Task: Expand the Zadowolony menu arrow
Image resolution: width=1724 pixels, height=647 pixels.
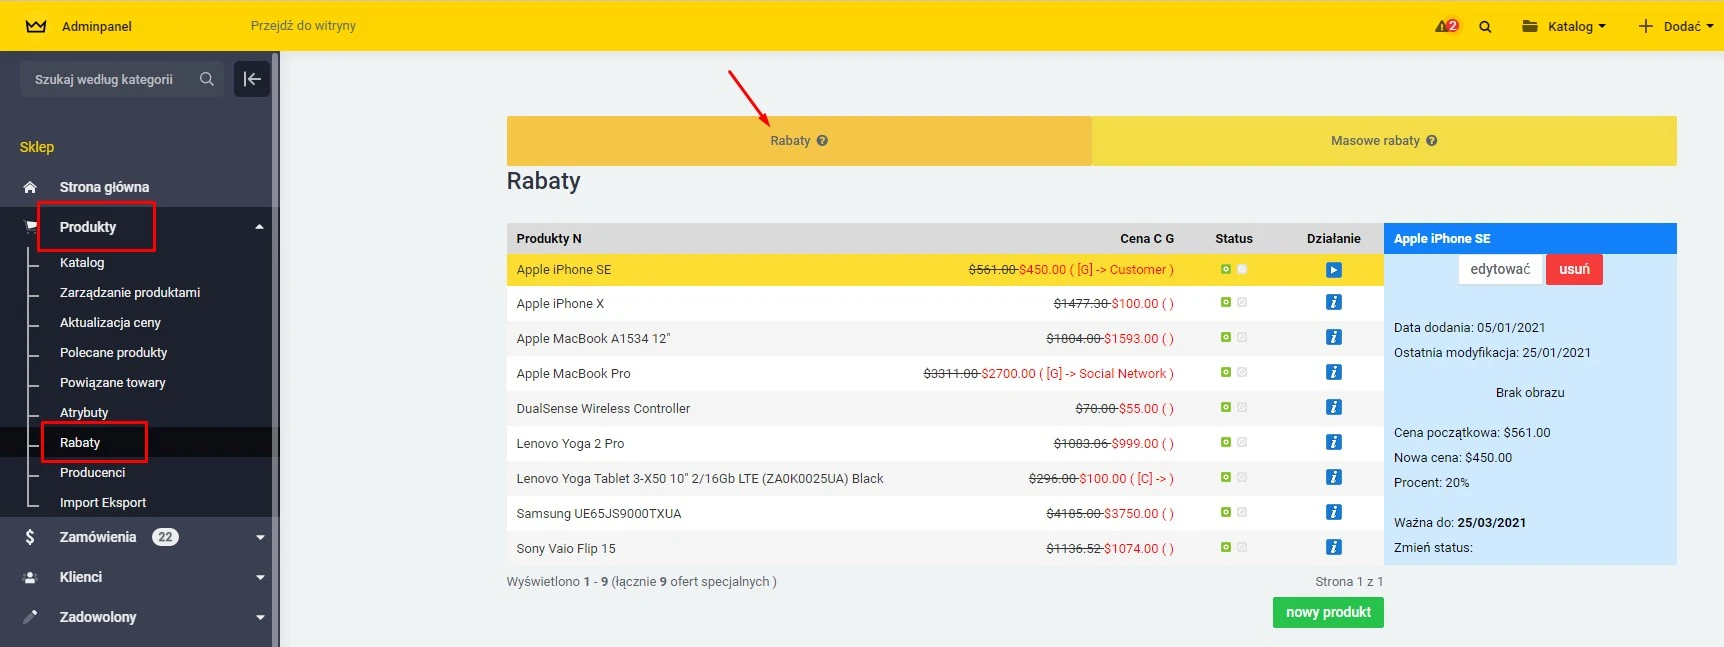Action: tap(260, 617)
